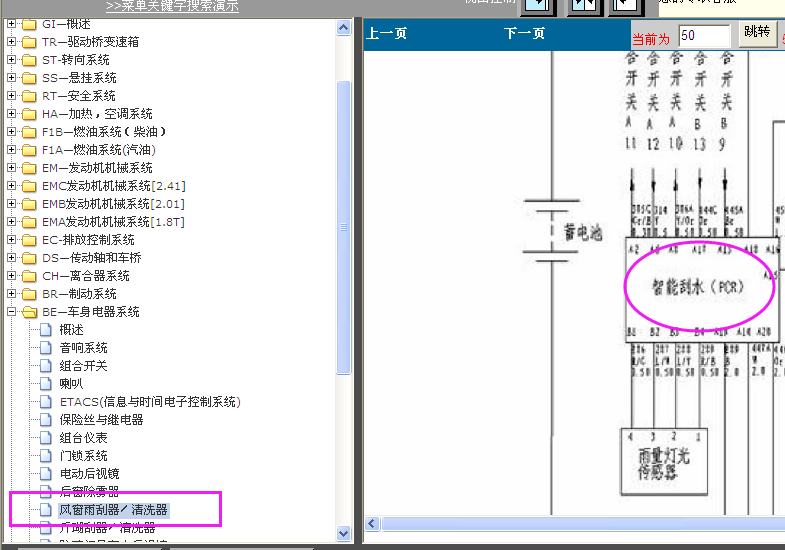Click the EMC发动机机械系统[2.41] folder label
785x550 pixels.
114,186
